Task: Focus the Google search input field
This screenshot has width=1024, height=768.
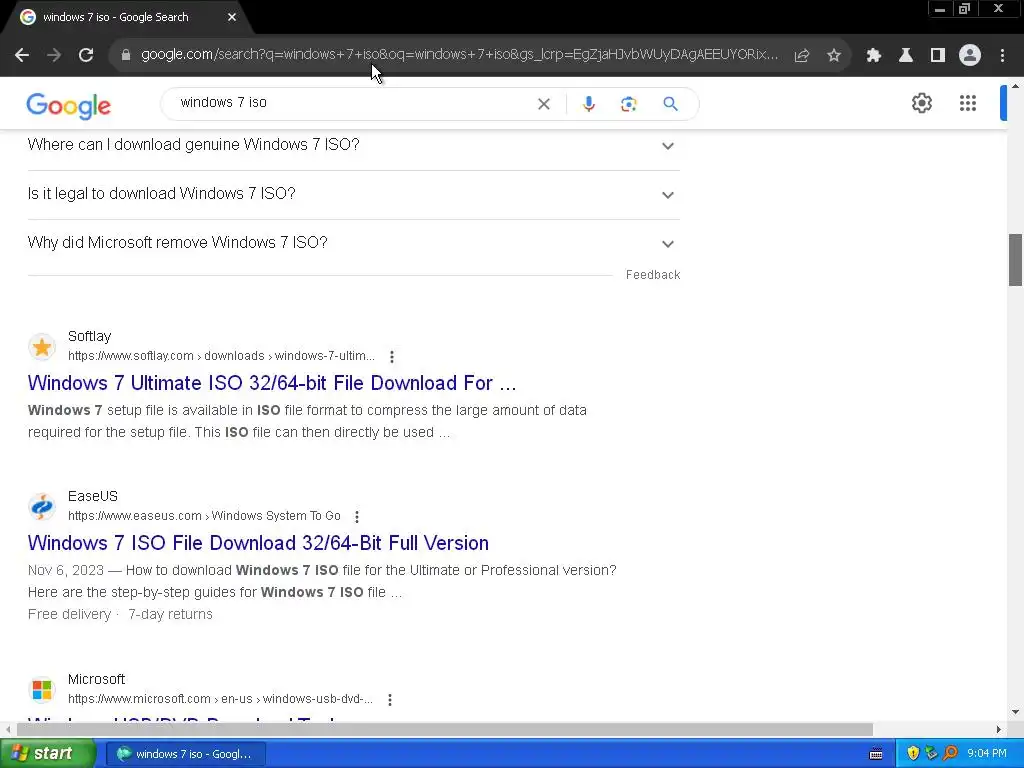Action: point(353,103)
